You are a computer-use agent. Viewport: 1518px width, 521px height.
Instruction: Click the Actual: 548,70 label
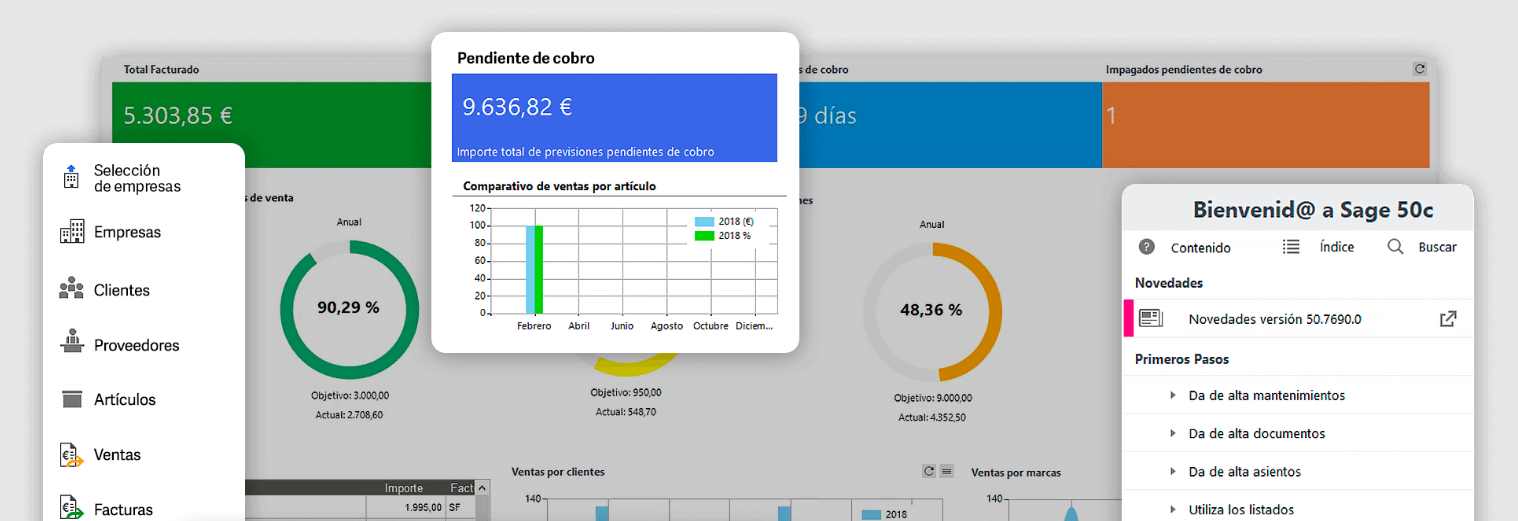click(x=626, y=411)
